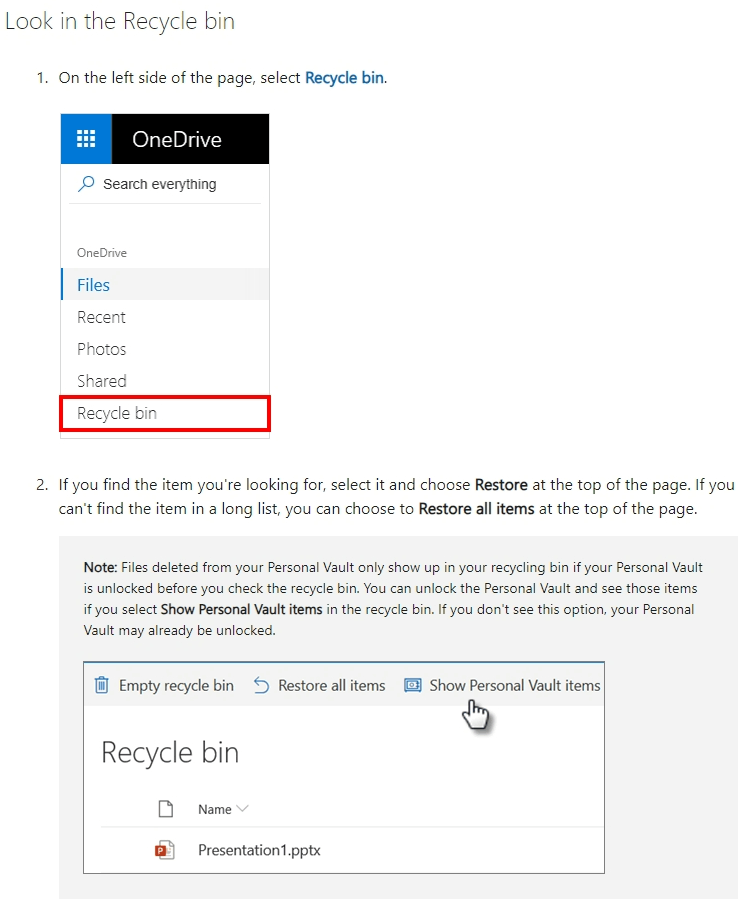This screenshot has height=905, width=738.
Task: Select Recent in the OneDrive sidebar
Action: [x=165, y=317]
